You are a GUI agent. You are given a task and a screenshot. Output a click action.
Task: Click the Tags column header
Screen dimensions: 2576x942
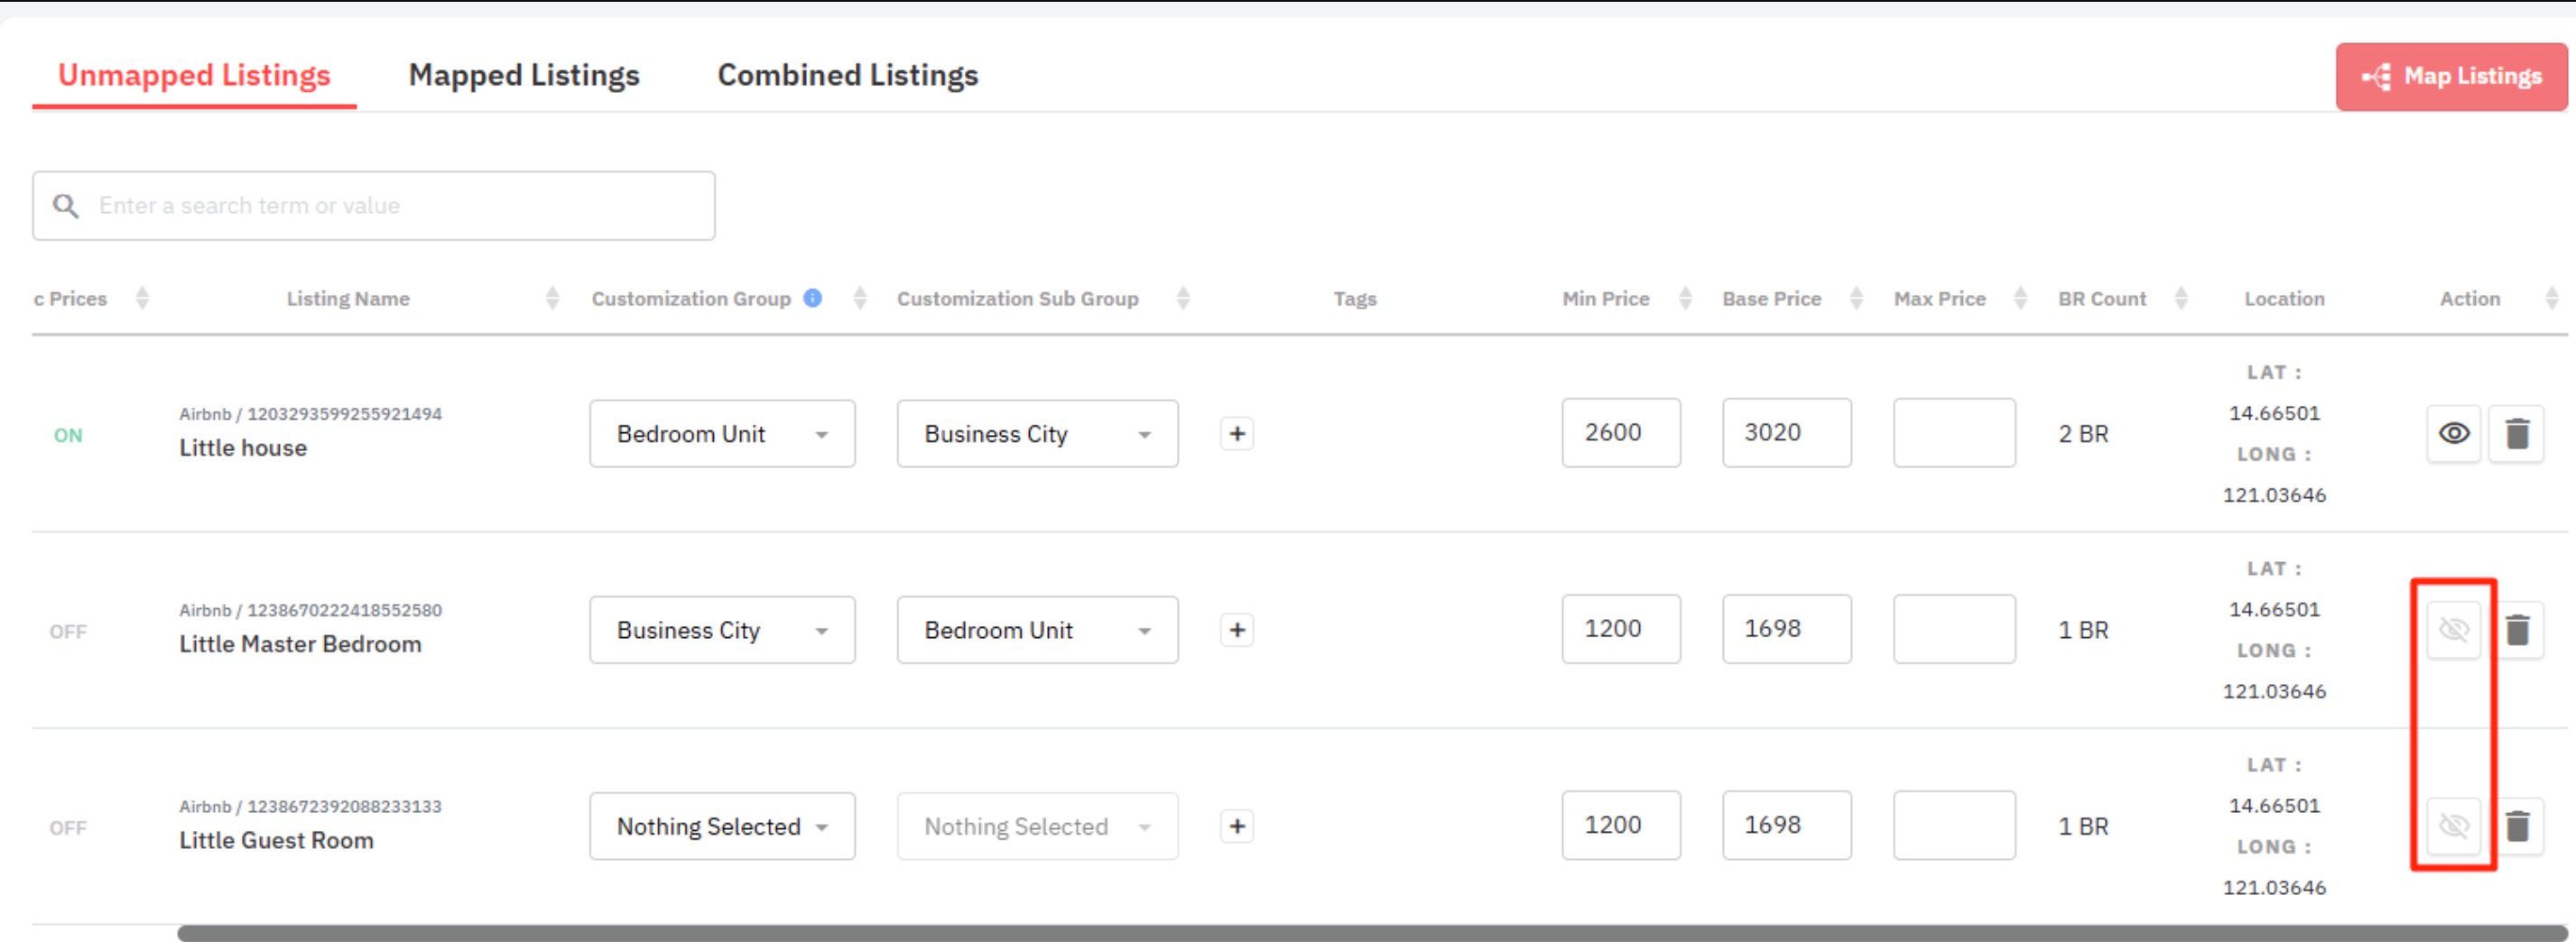click(1354, 298)
